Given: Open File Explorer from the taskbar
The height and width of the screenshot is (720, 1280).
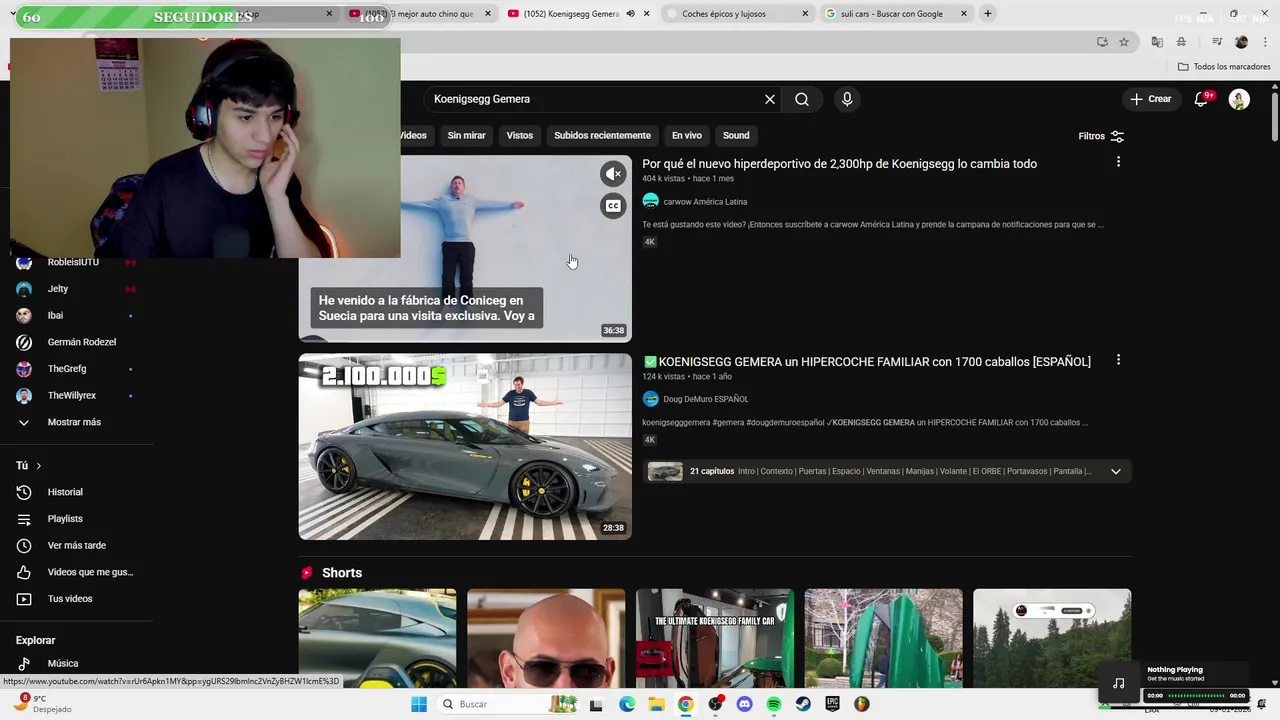Looking at the screenshot, I should (656, 704).
